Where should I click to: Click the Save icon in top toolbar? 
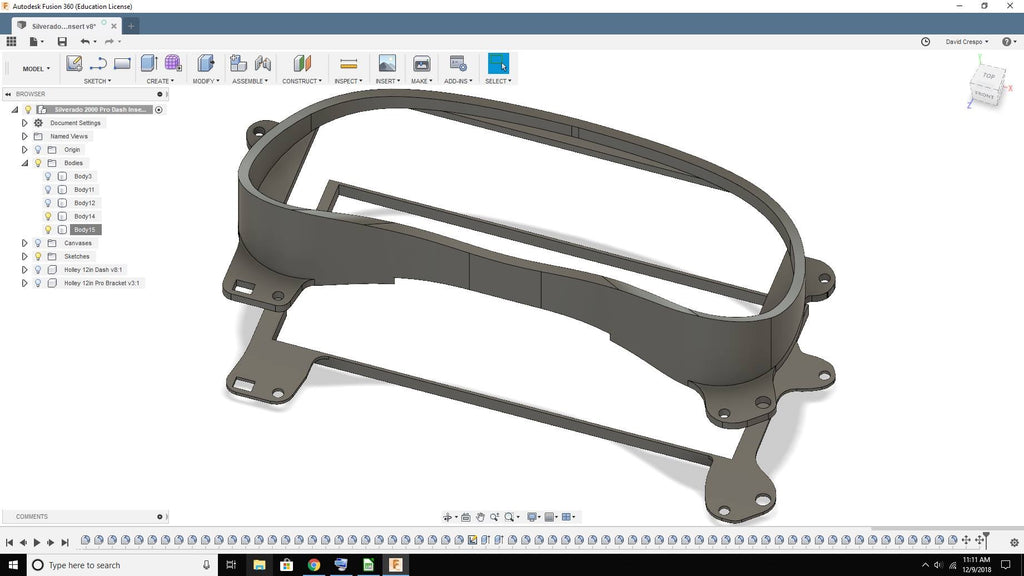62,41
